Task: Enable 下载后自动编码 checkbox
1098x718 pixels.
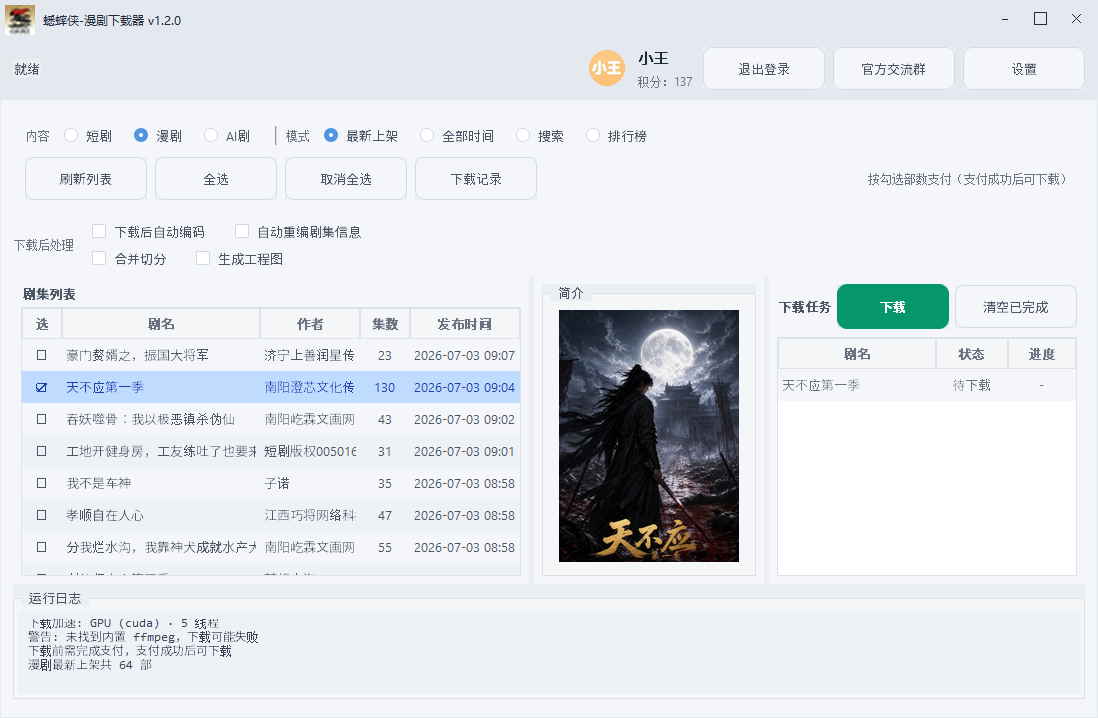Action: point(99,231)
